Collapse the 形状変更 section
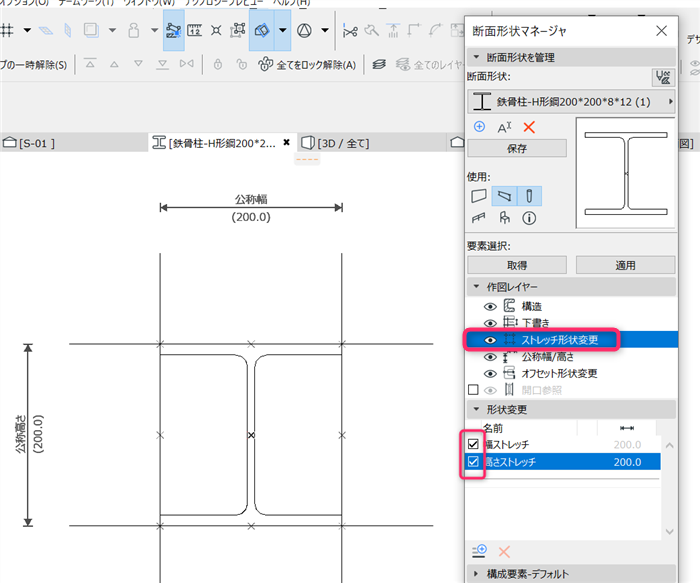The height and width of the screenshot is (583, 700). click(x=476, y=409)
